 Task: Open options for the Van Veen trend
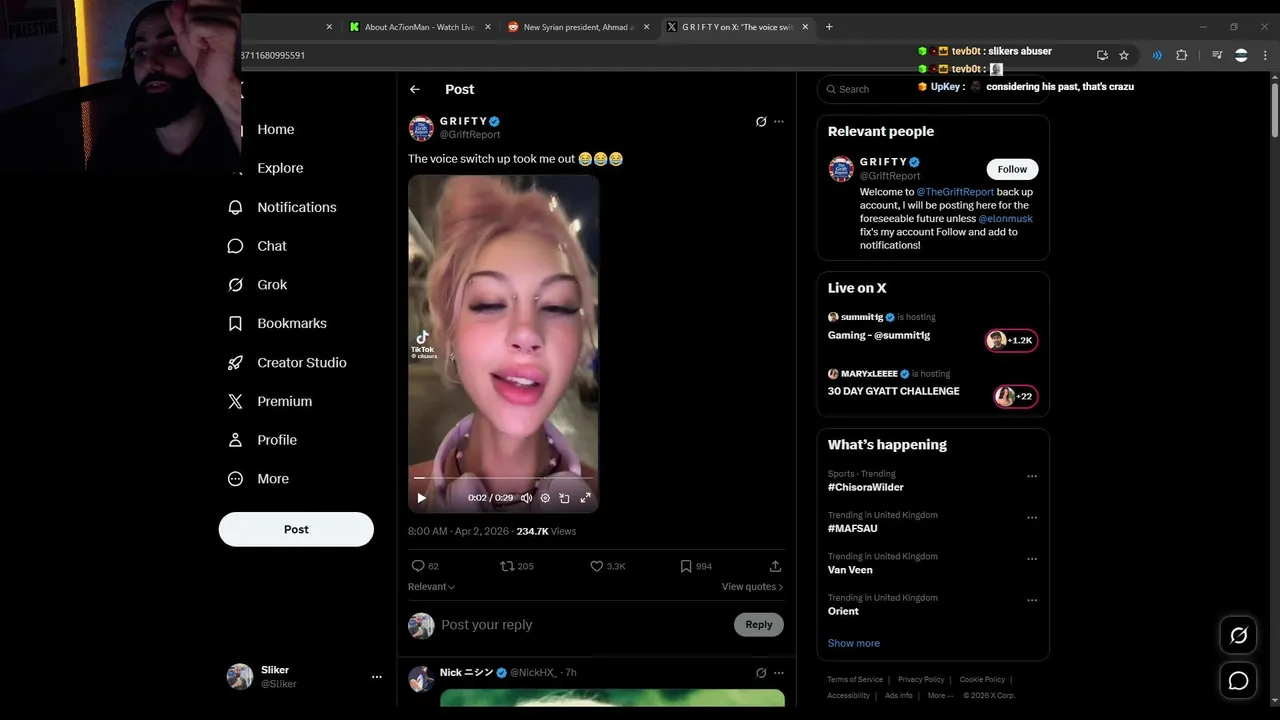click(1032, 559)
